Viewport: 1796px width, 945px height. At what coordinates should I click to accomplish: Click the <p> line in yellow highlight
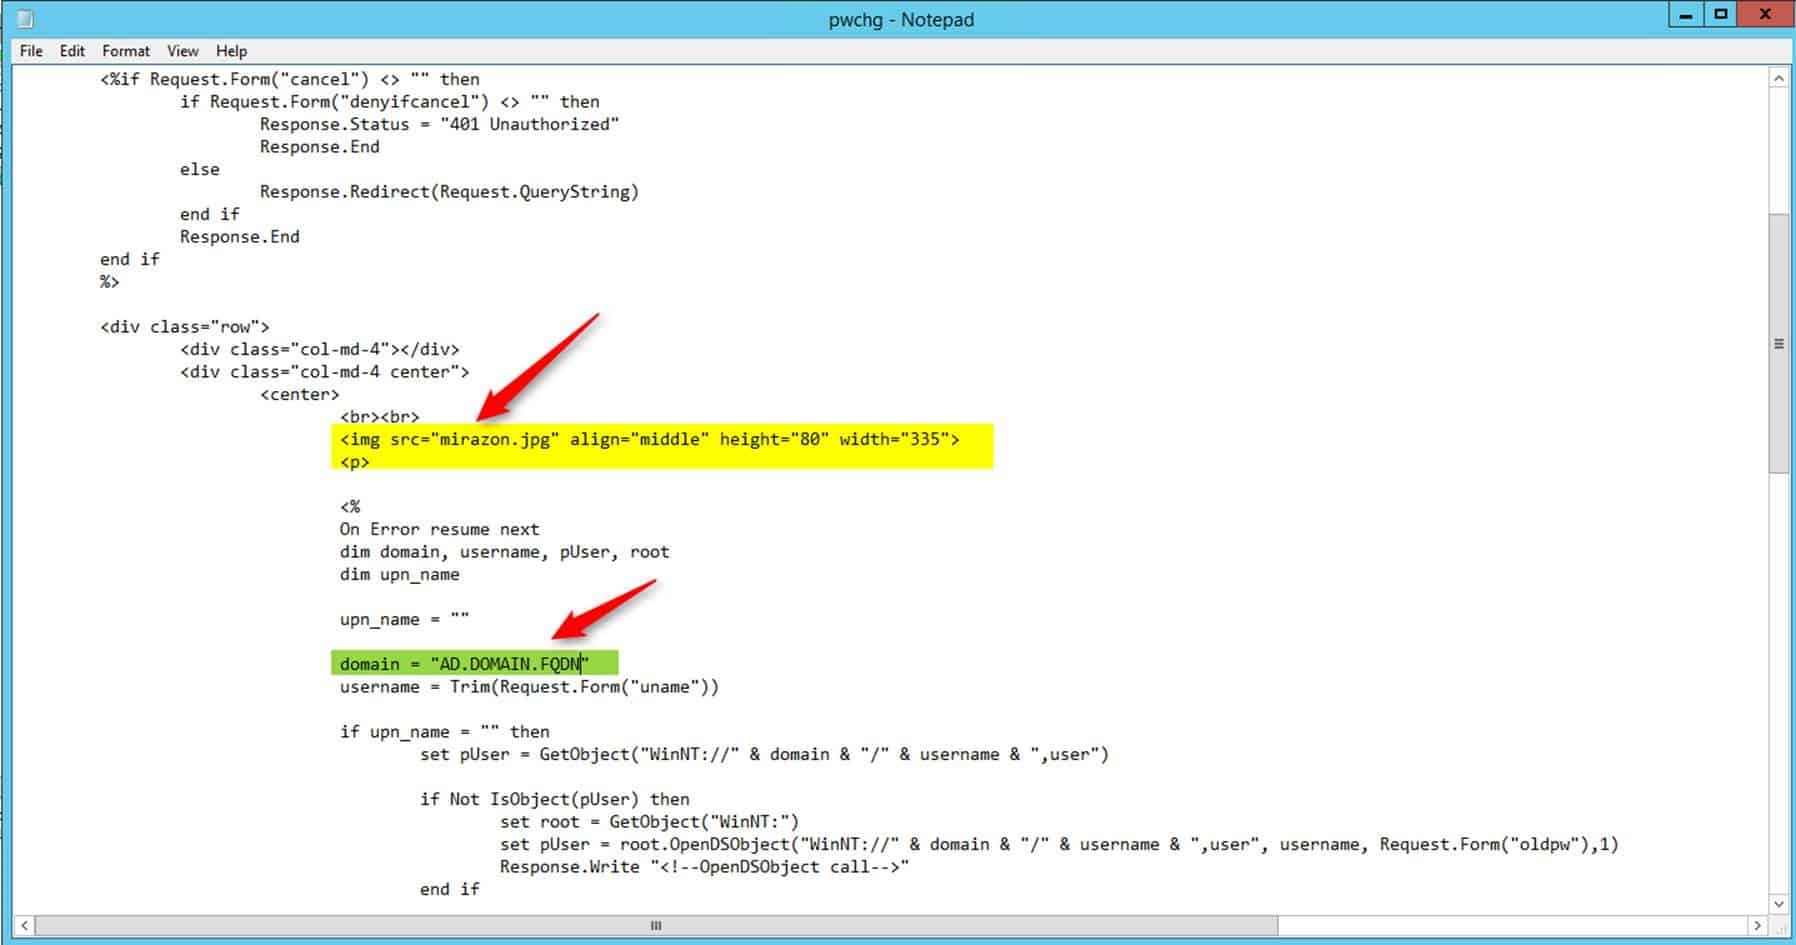point(354,462)
